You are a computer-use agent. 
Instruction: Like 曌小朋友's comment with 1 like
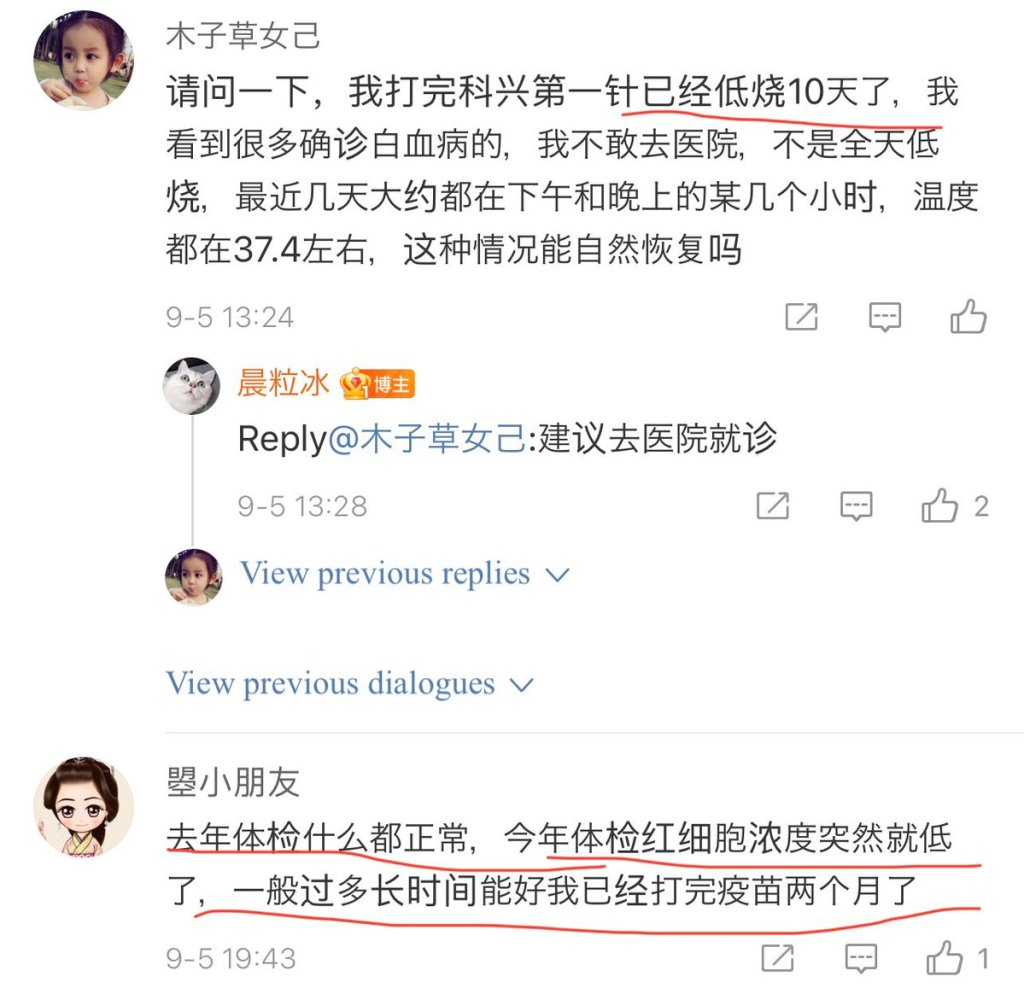(944, 958)
